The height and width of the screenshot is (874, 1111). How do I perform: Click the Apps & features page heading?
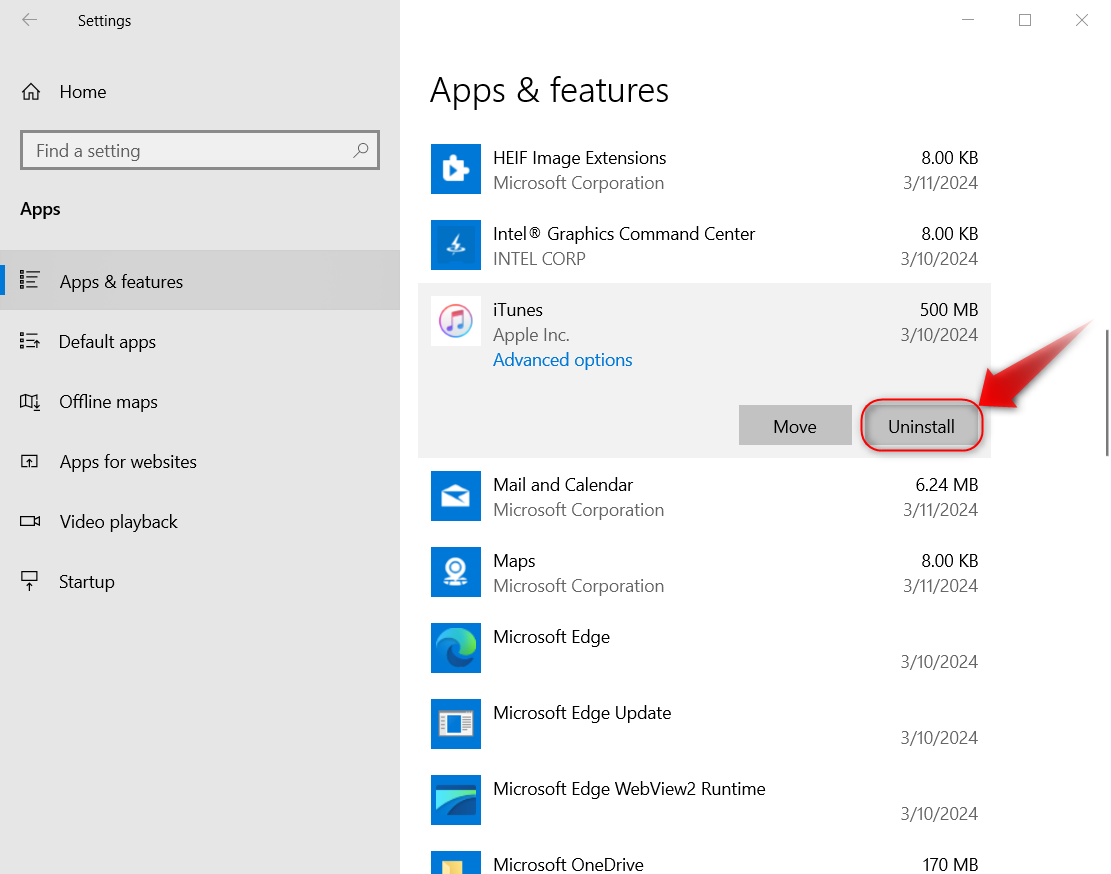(x=549, y=91)
